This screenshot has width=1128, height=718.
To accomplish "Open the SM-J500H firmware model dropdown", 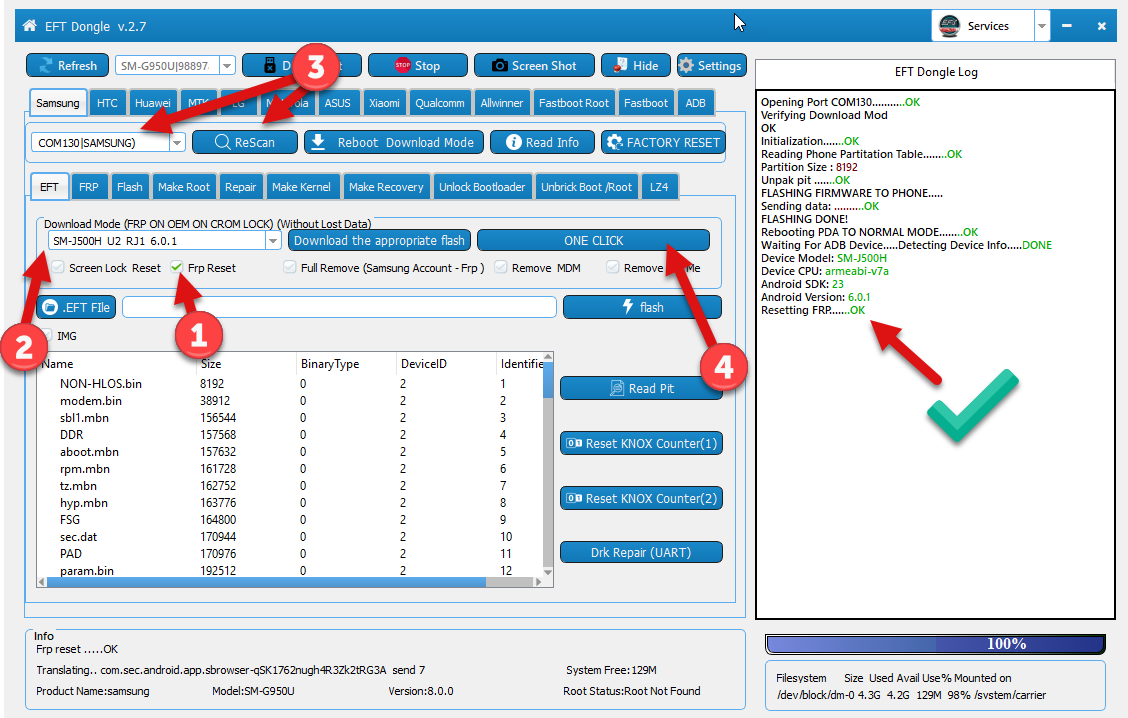I will pyautogui.click(x=272, y=241).
